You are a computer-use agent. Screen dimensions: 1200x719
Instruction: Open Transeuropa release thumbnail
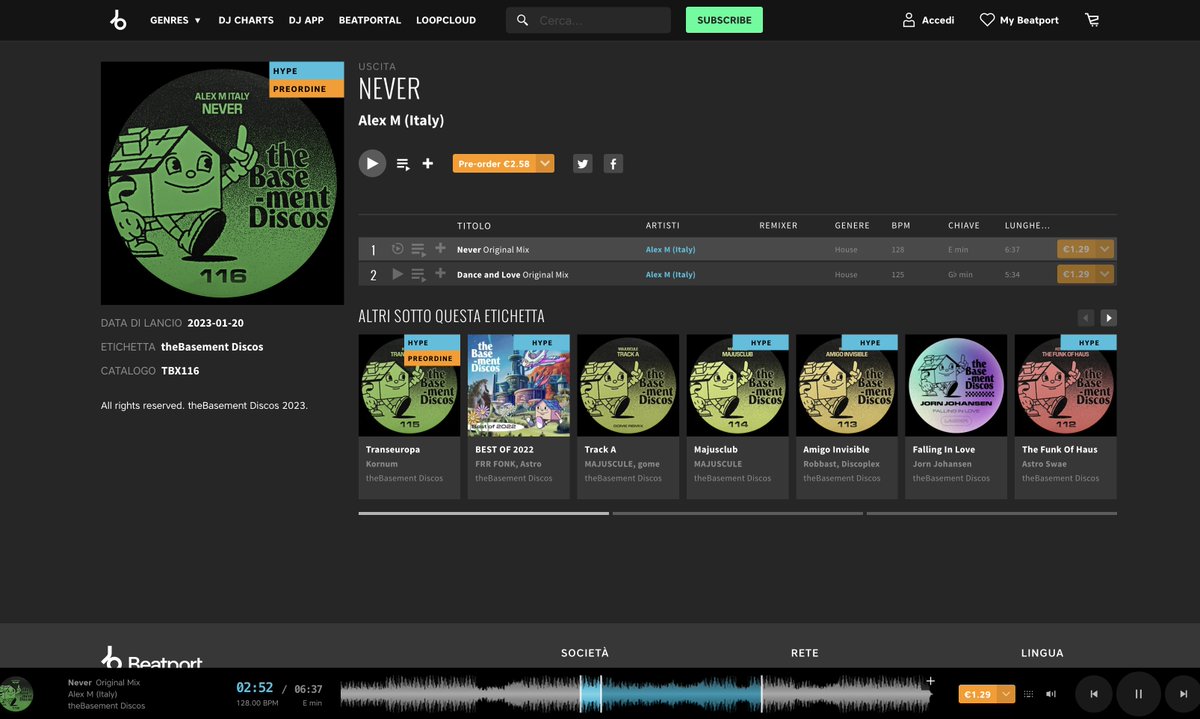410,386
